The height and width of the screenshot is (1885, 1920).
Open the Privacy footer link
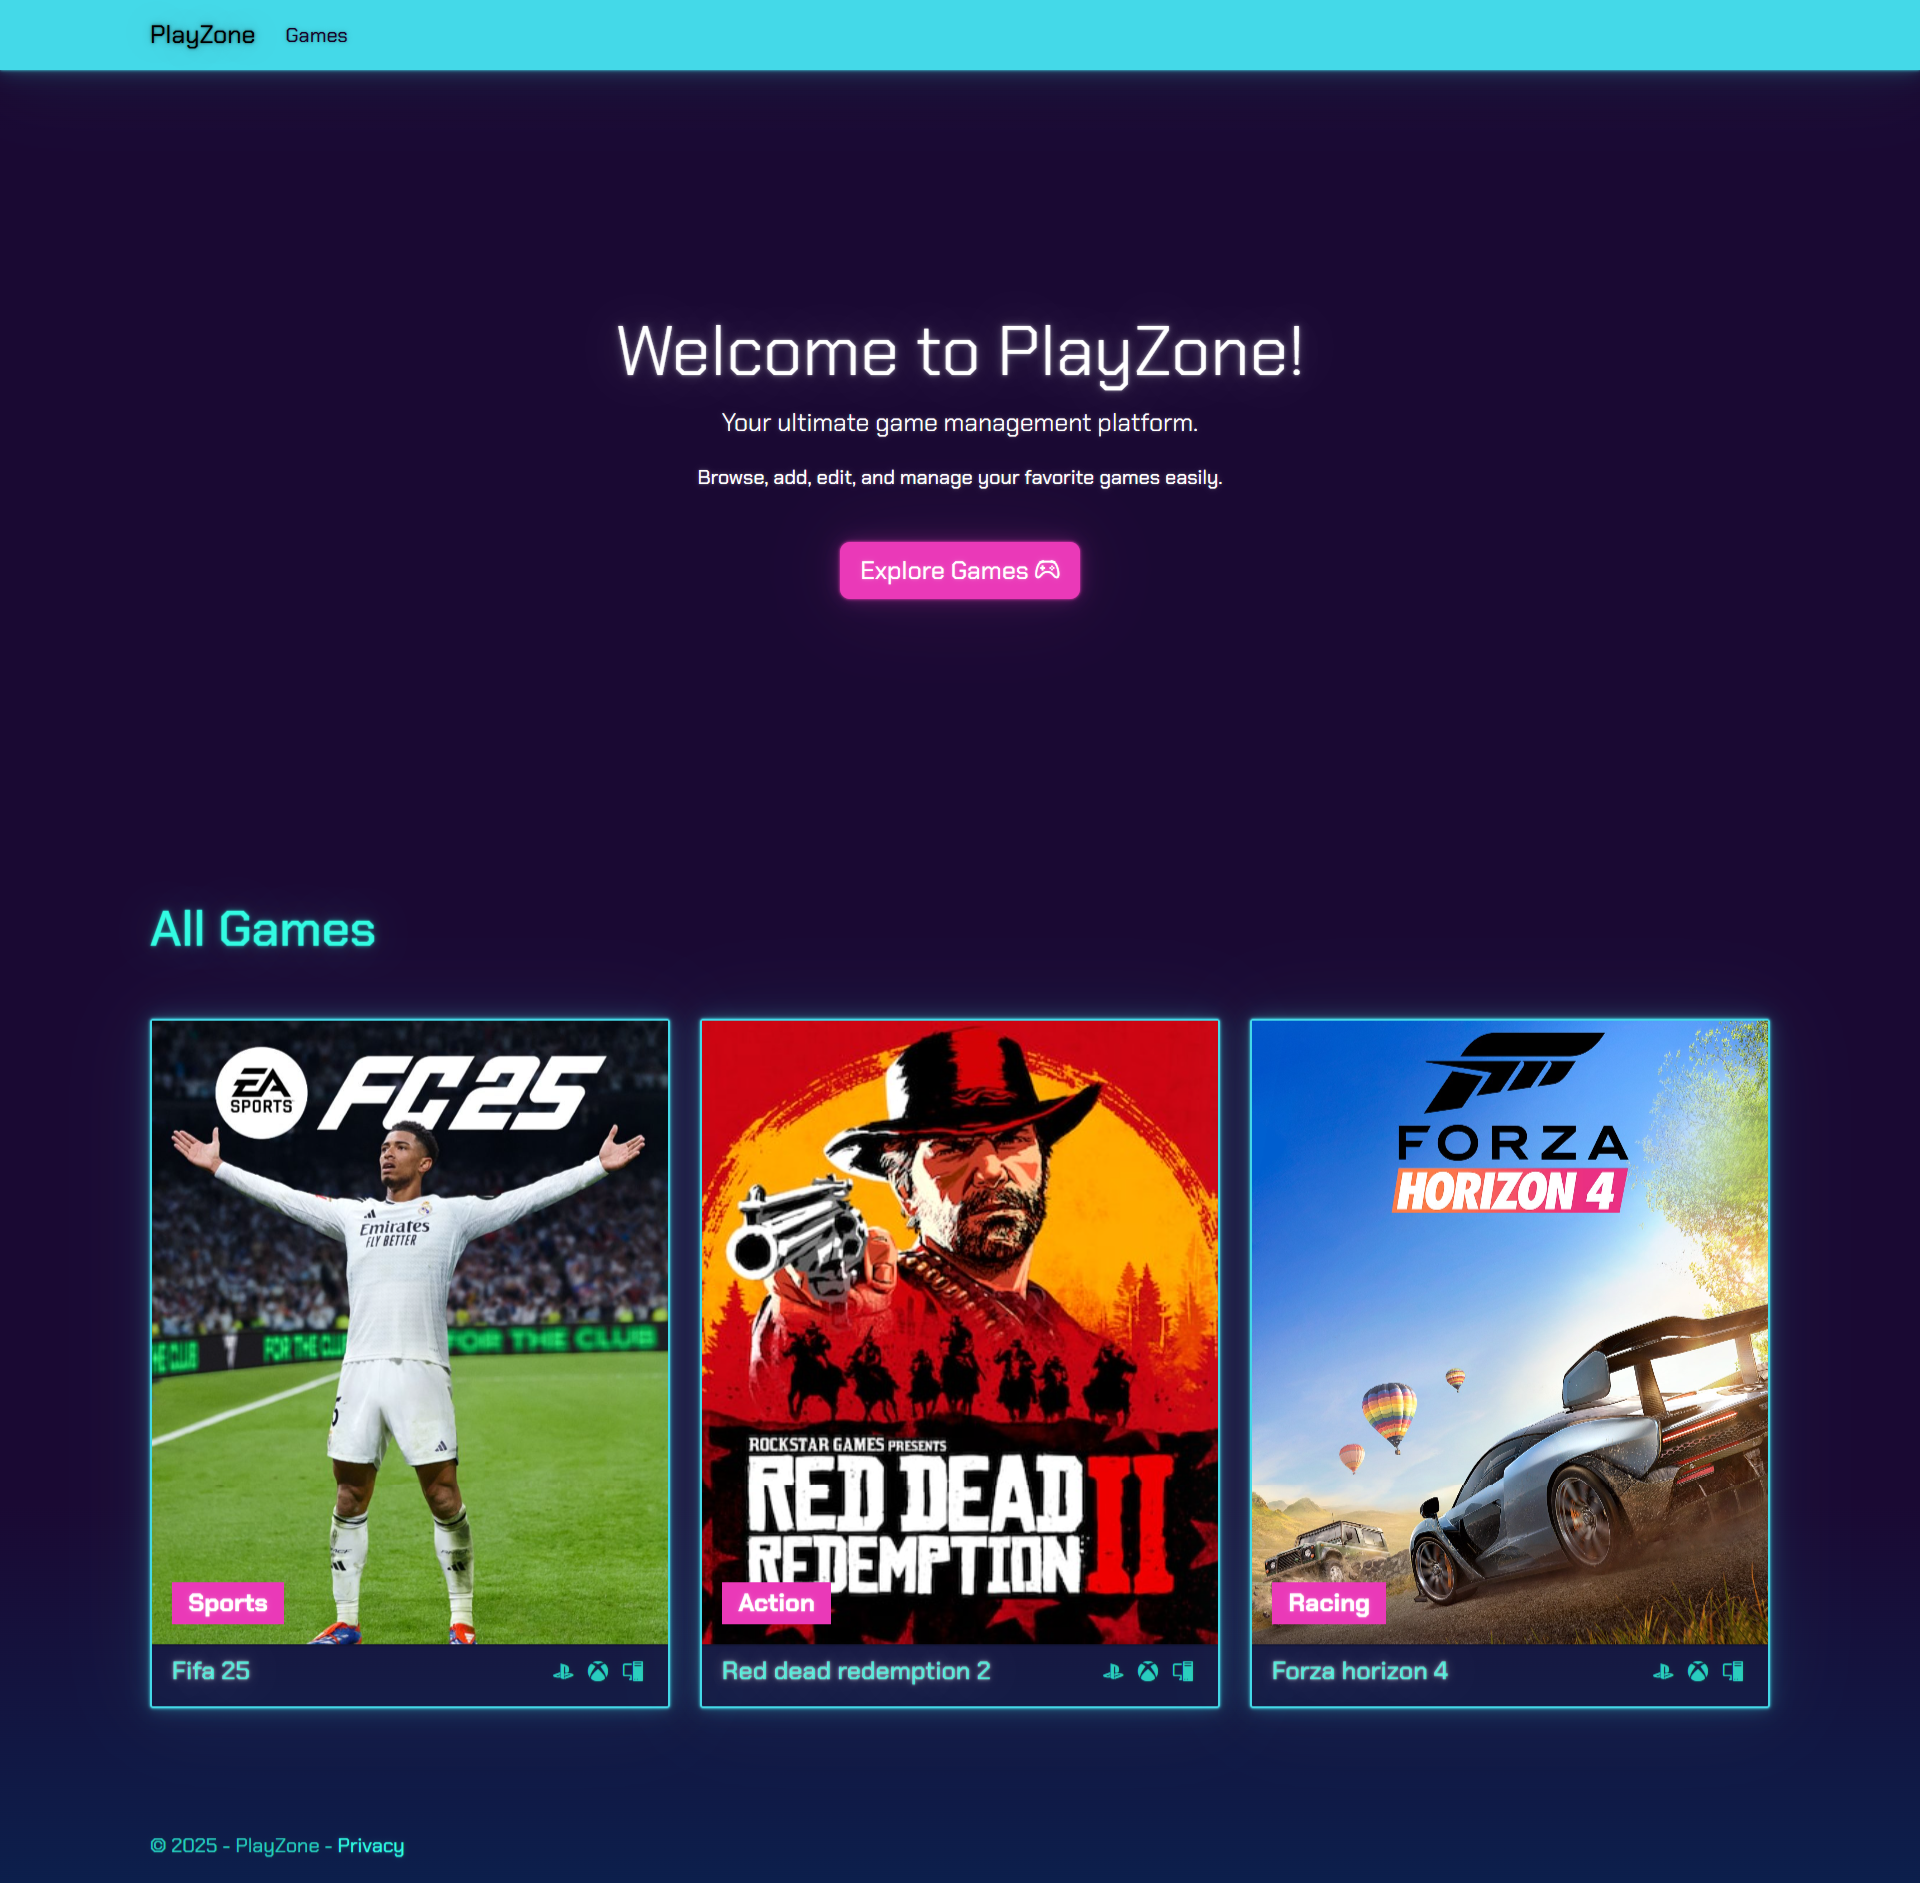(x=370, y=1846)
